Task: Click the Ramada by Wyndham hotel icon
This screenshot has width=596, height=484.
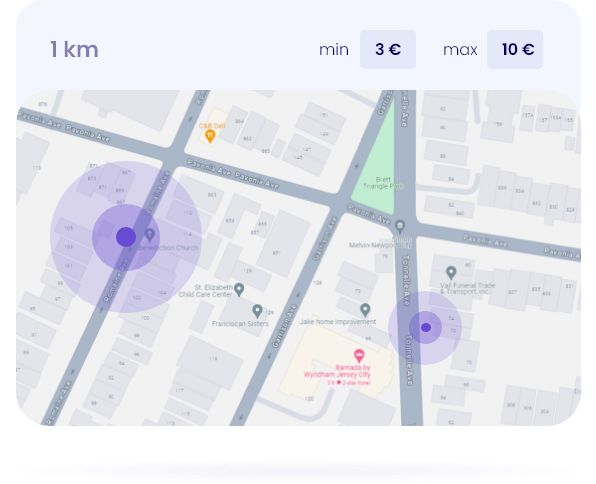Action: click(359, 356)
